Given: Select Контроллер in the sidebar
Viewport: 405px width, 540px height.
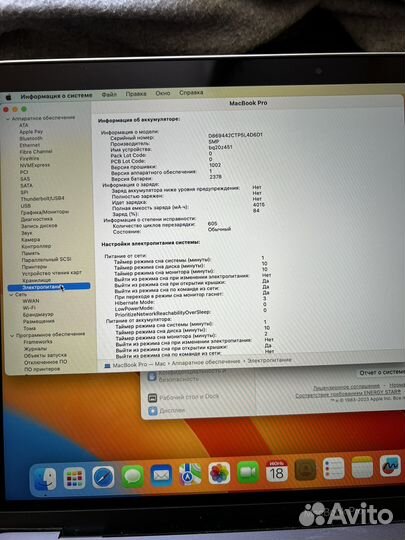Looking at the screenshot, I should 36,246.
